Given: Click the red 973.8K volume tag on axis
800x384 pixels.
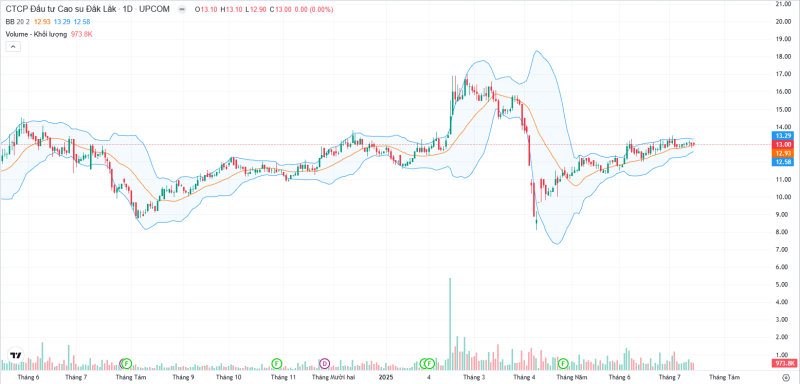Looking at the screenshot, I should pos(784,364).
